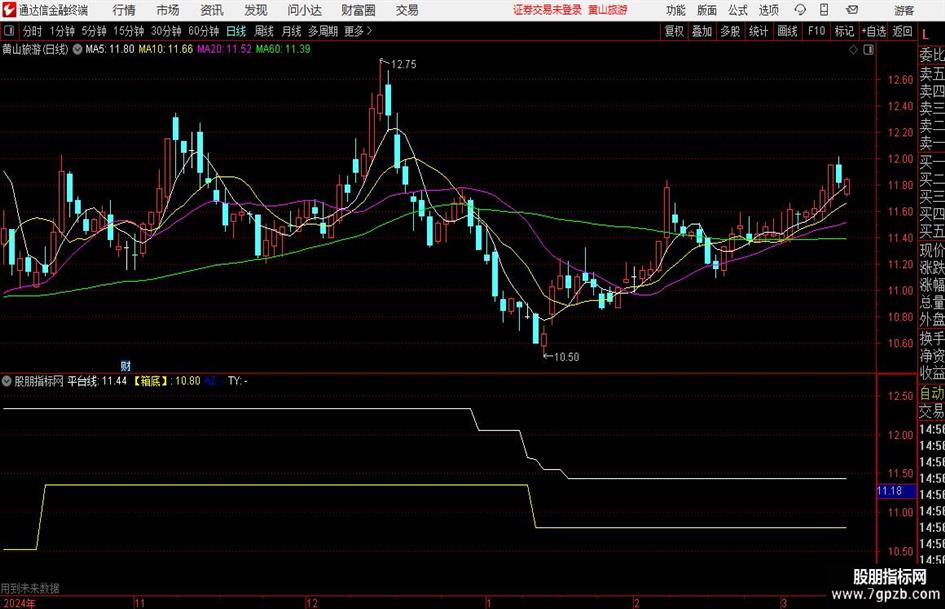The height and width of the screenshot is (609, 945).
Task: Click the 2024年 date axis label
Action: pyautogui.click(x=19, y=603)
